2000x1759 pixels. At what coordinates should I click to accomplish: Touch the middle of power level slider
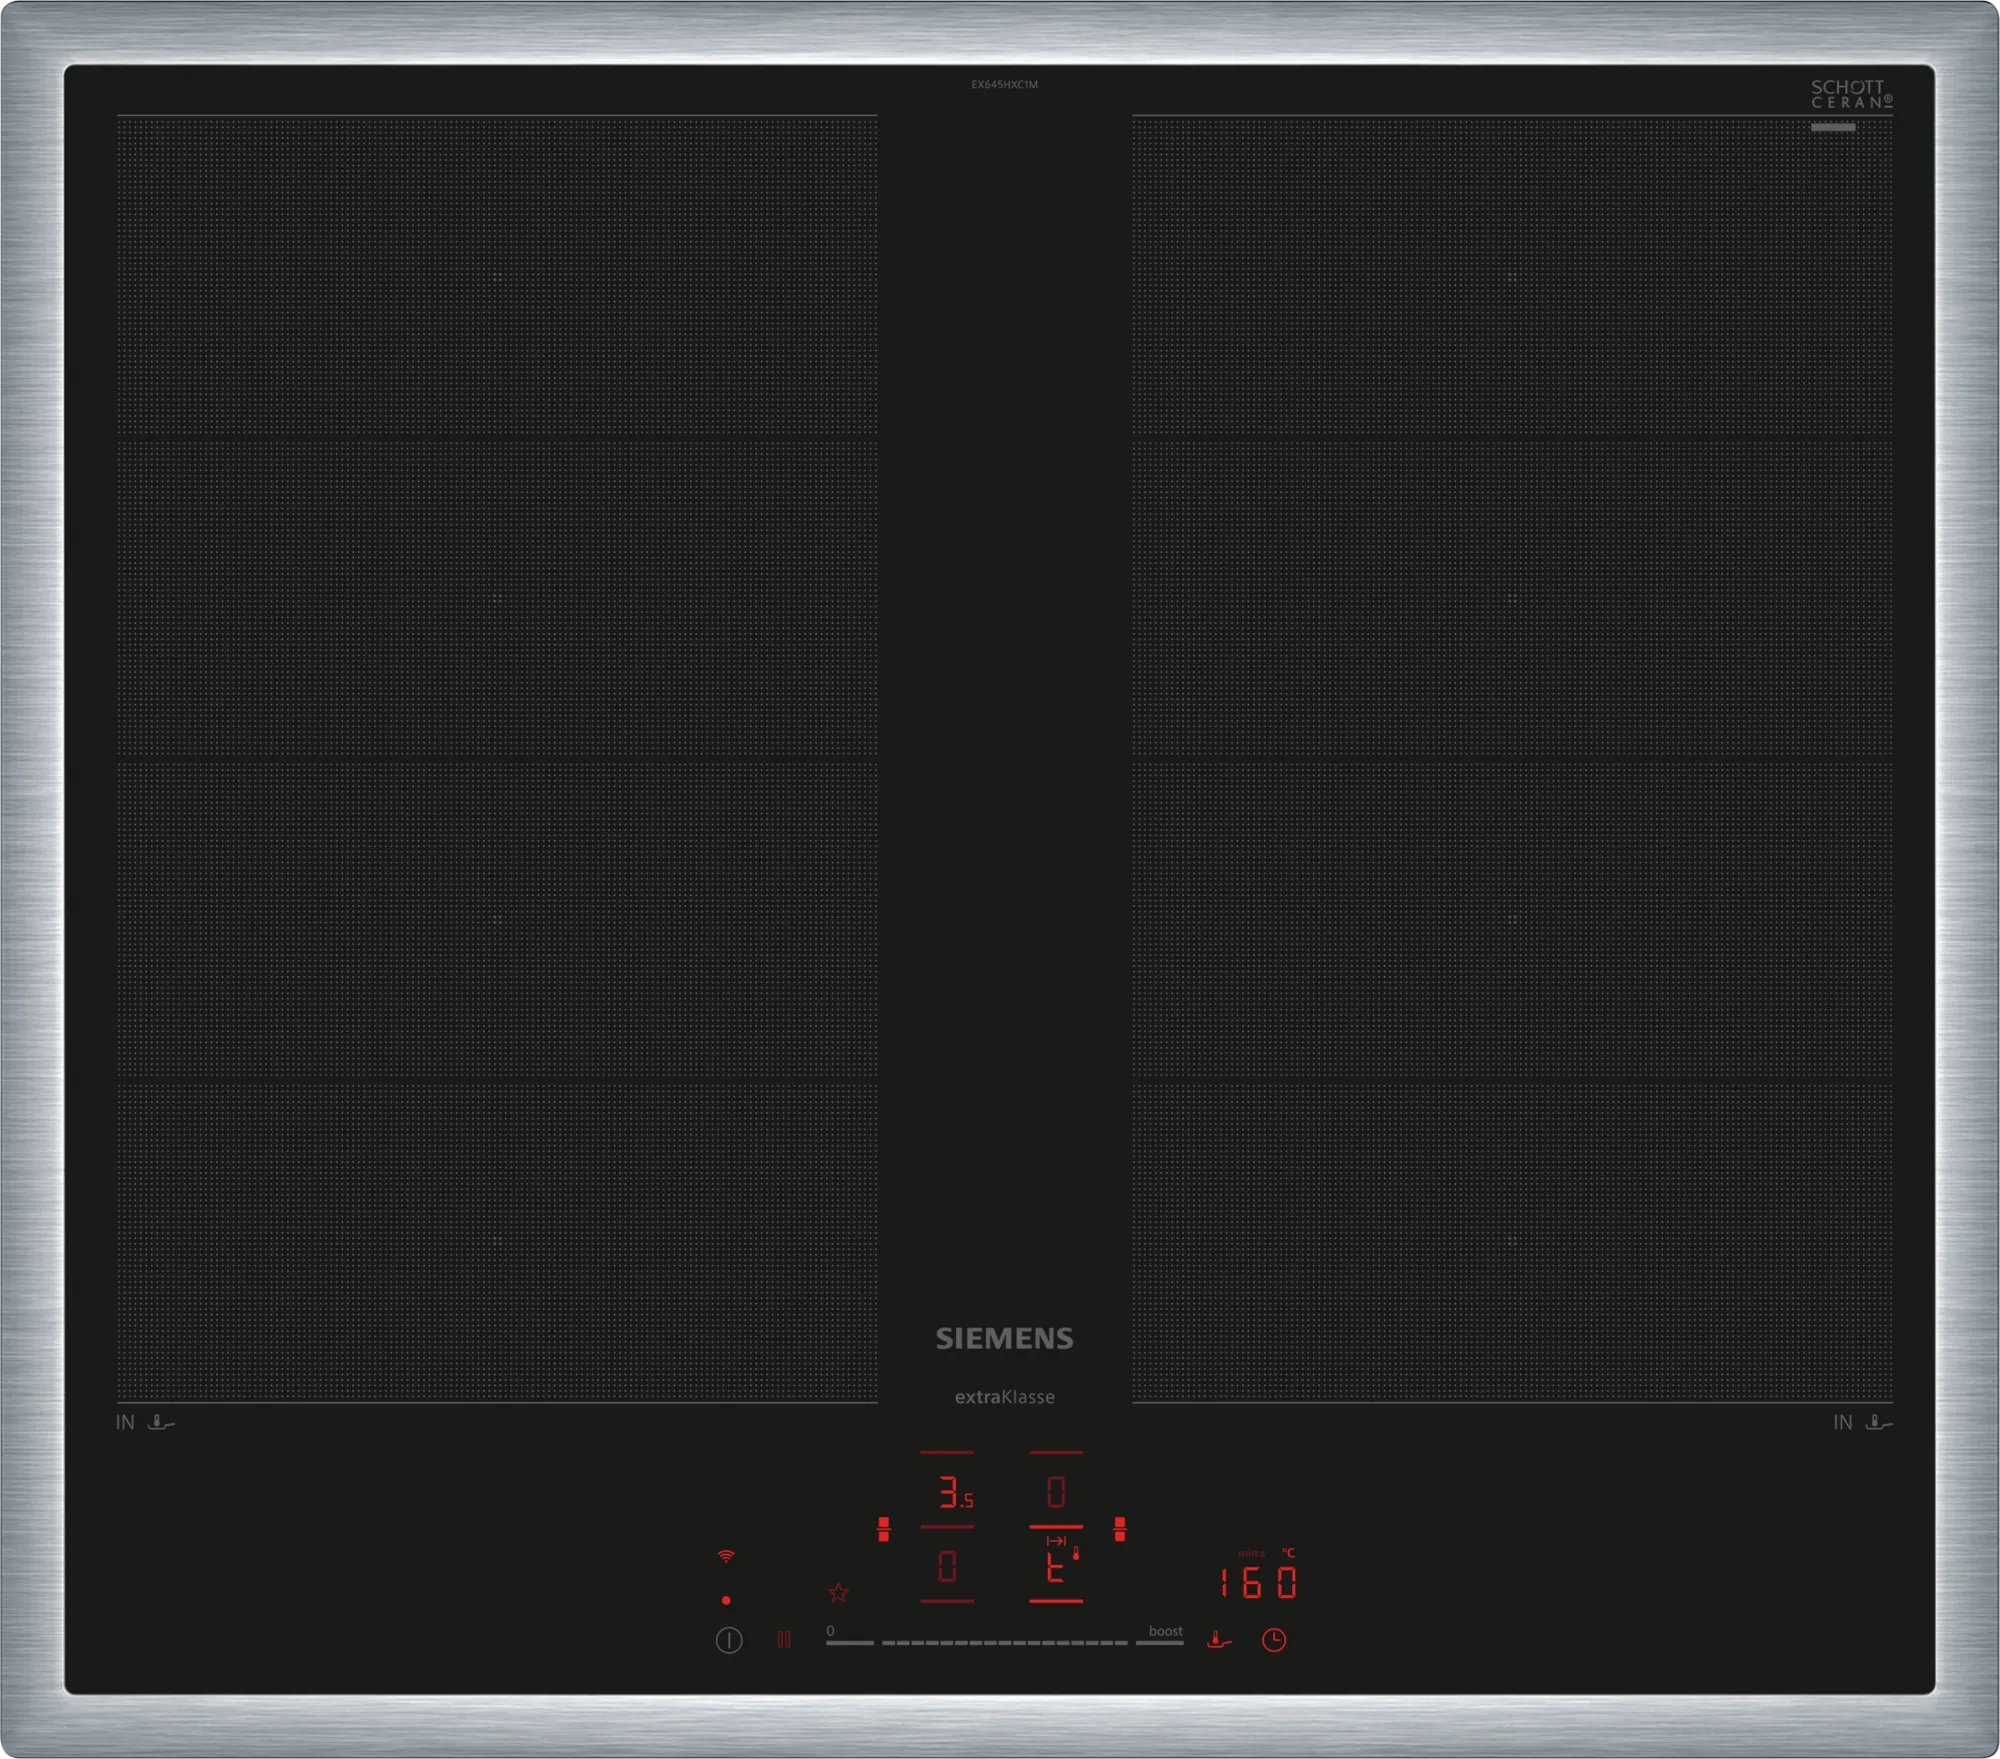coord(1005,1642)
